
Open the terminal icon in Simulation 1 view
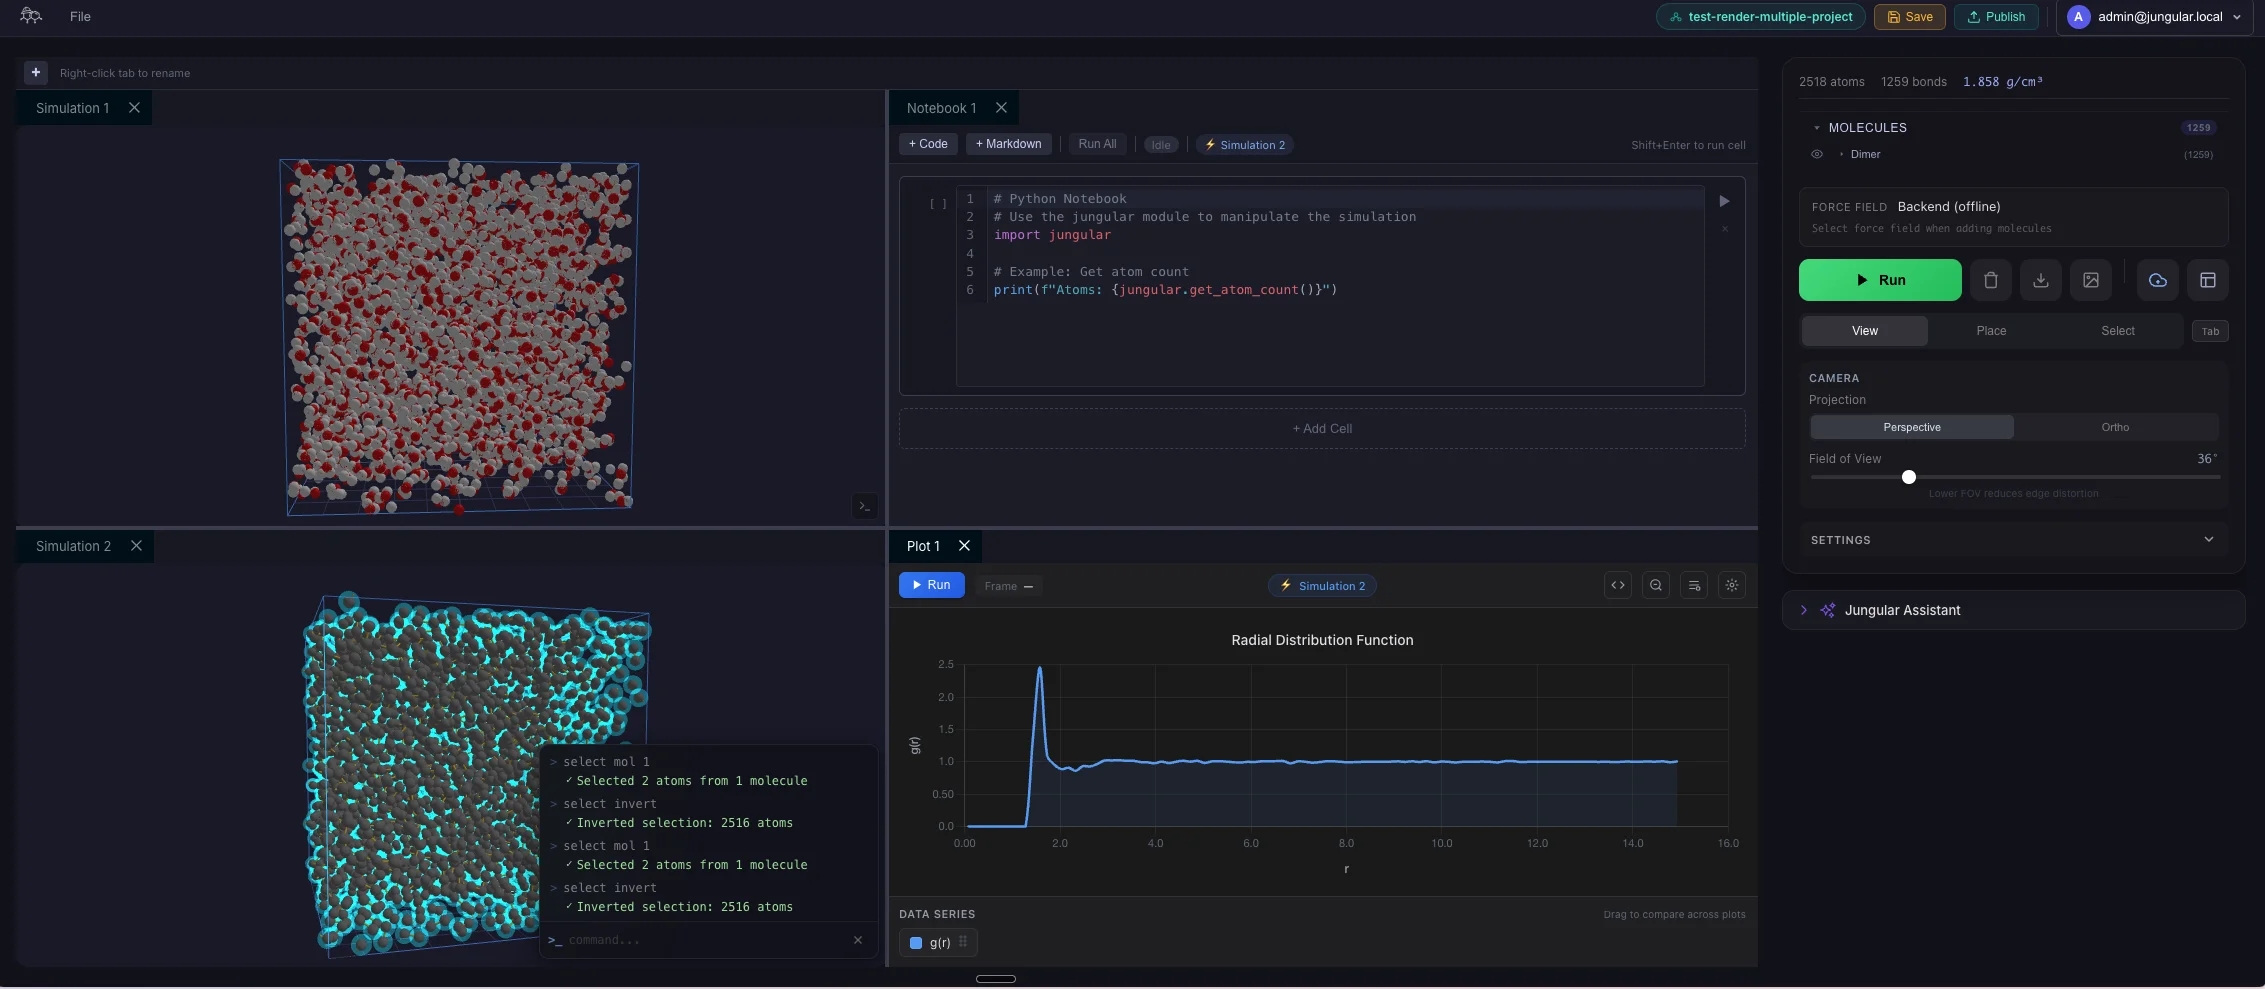pyautogui.click(x=864, y=507)
